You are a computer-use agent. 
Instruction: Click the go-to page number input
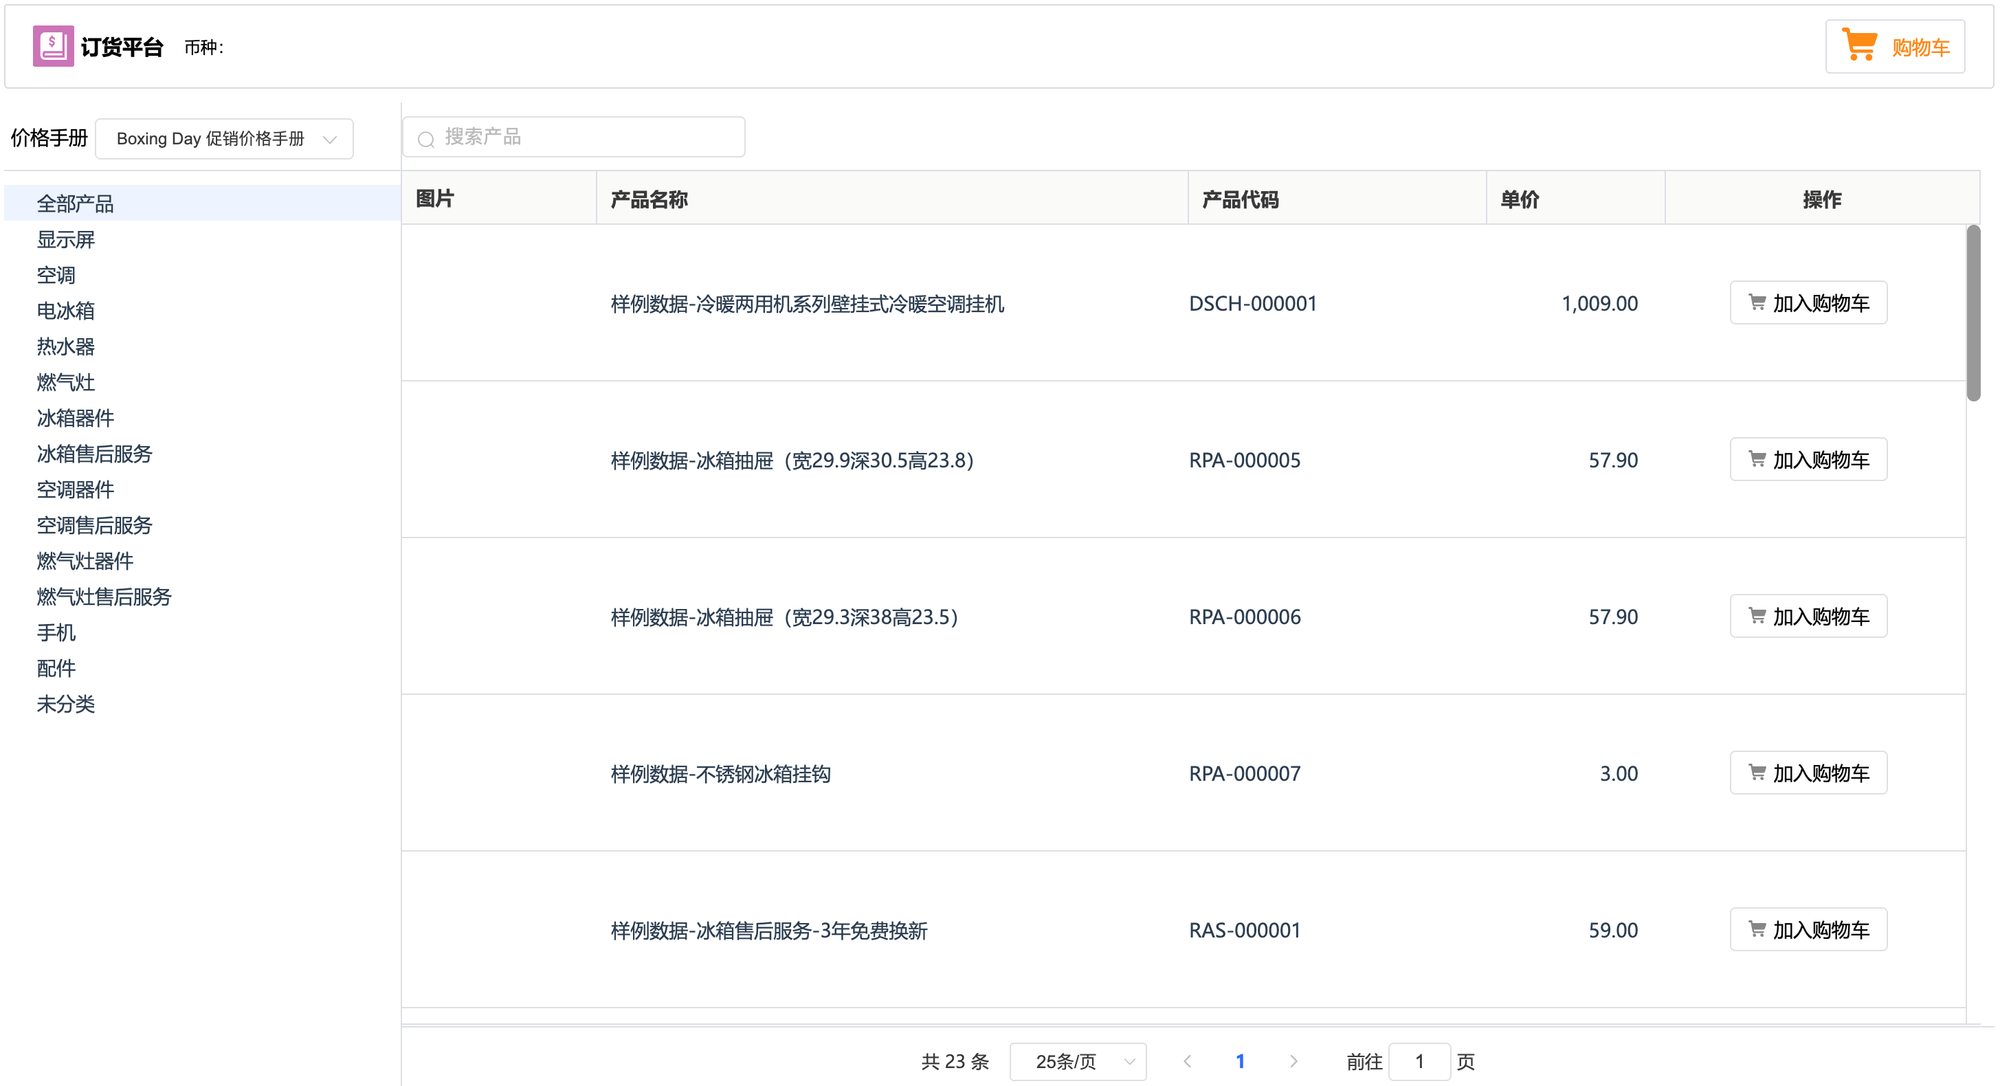1419,1061
